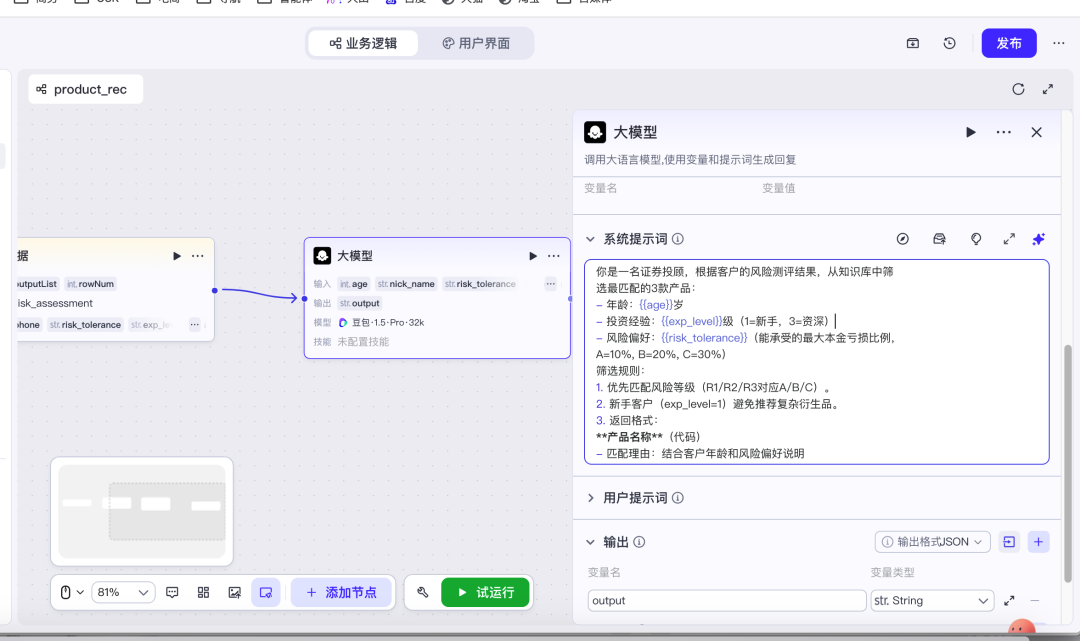This screenshot has width=1080, height=641.
Task: Toggle the minimap display button
Action: (266, 592)
